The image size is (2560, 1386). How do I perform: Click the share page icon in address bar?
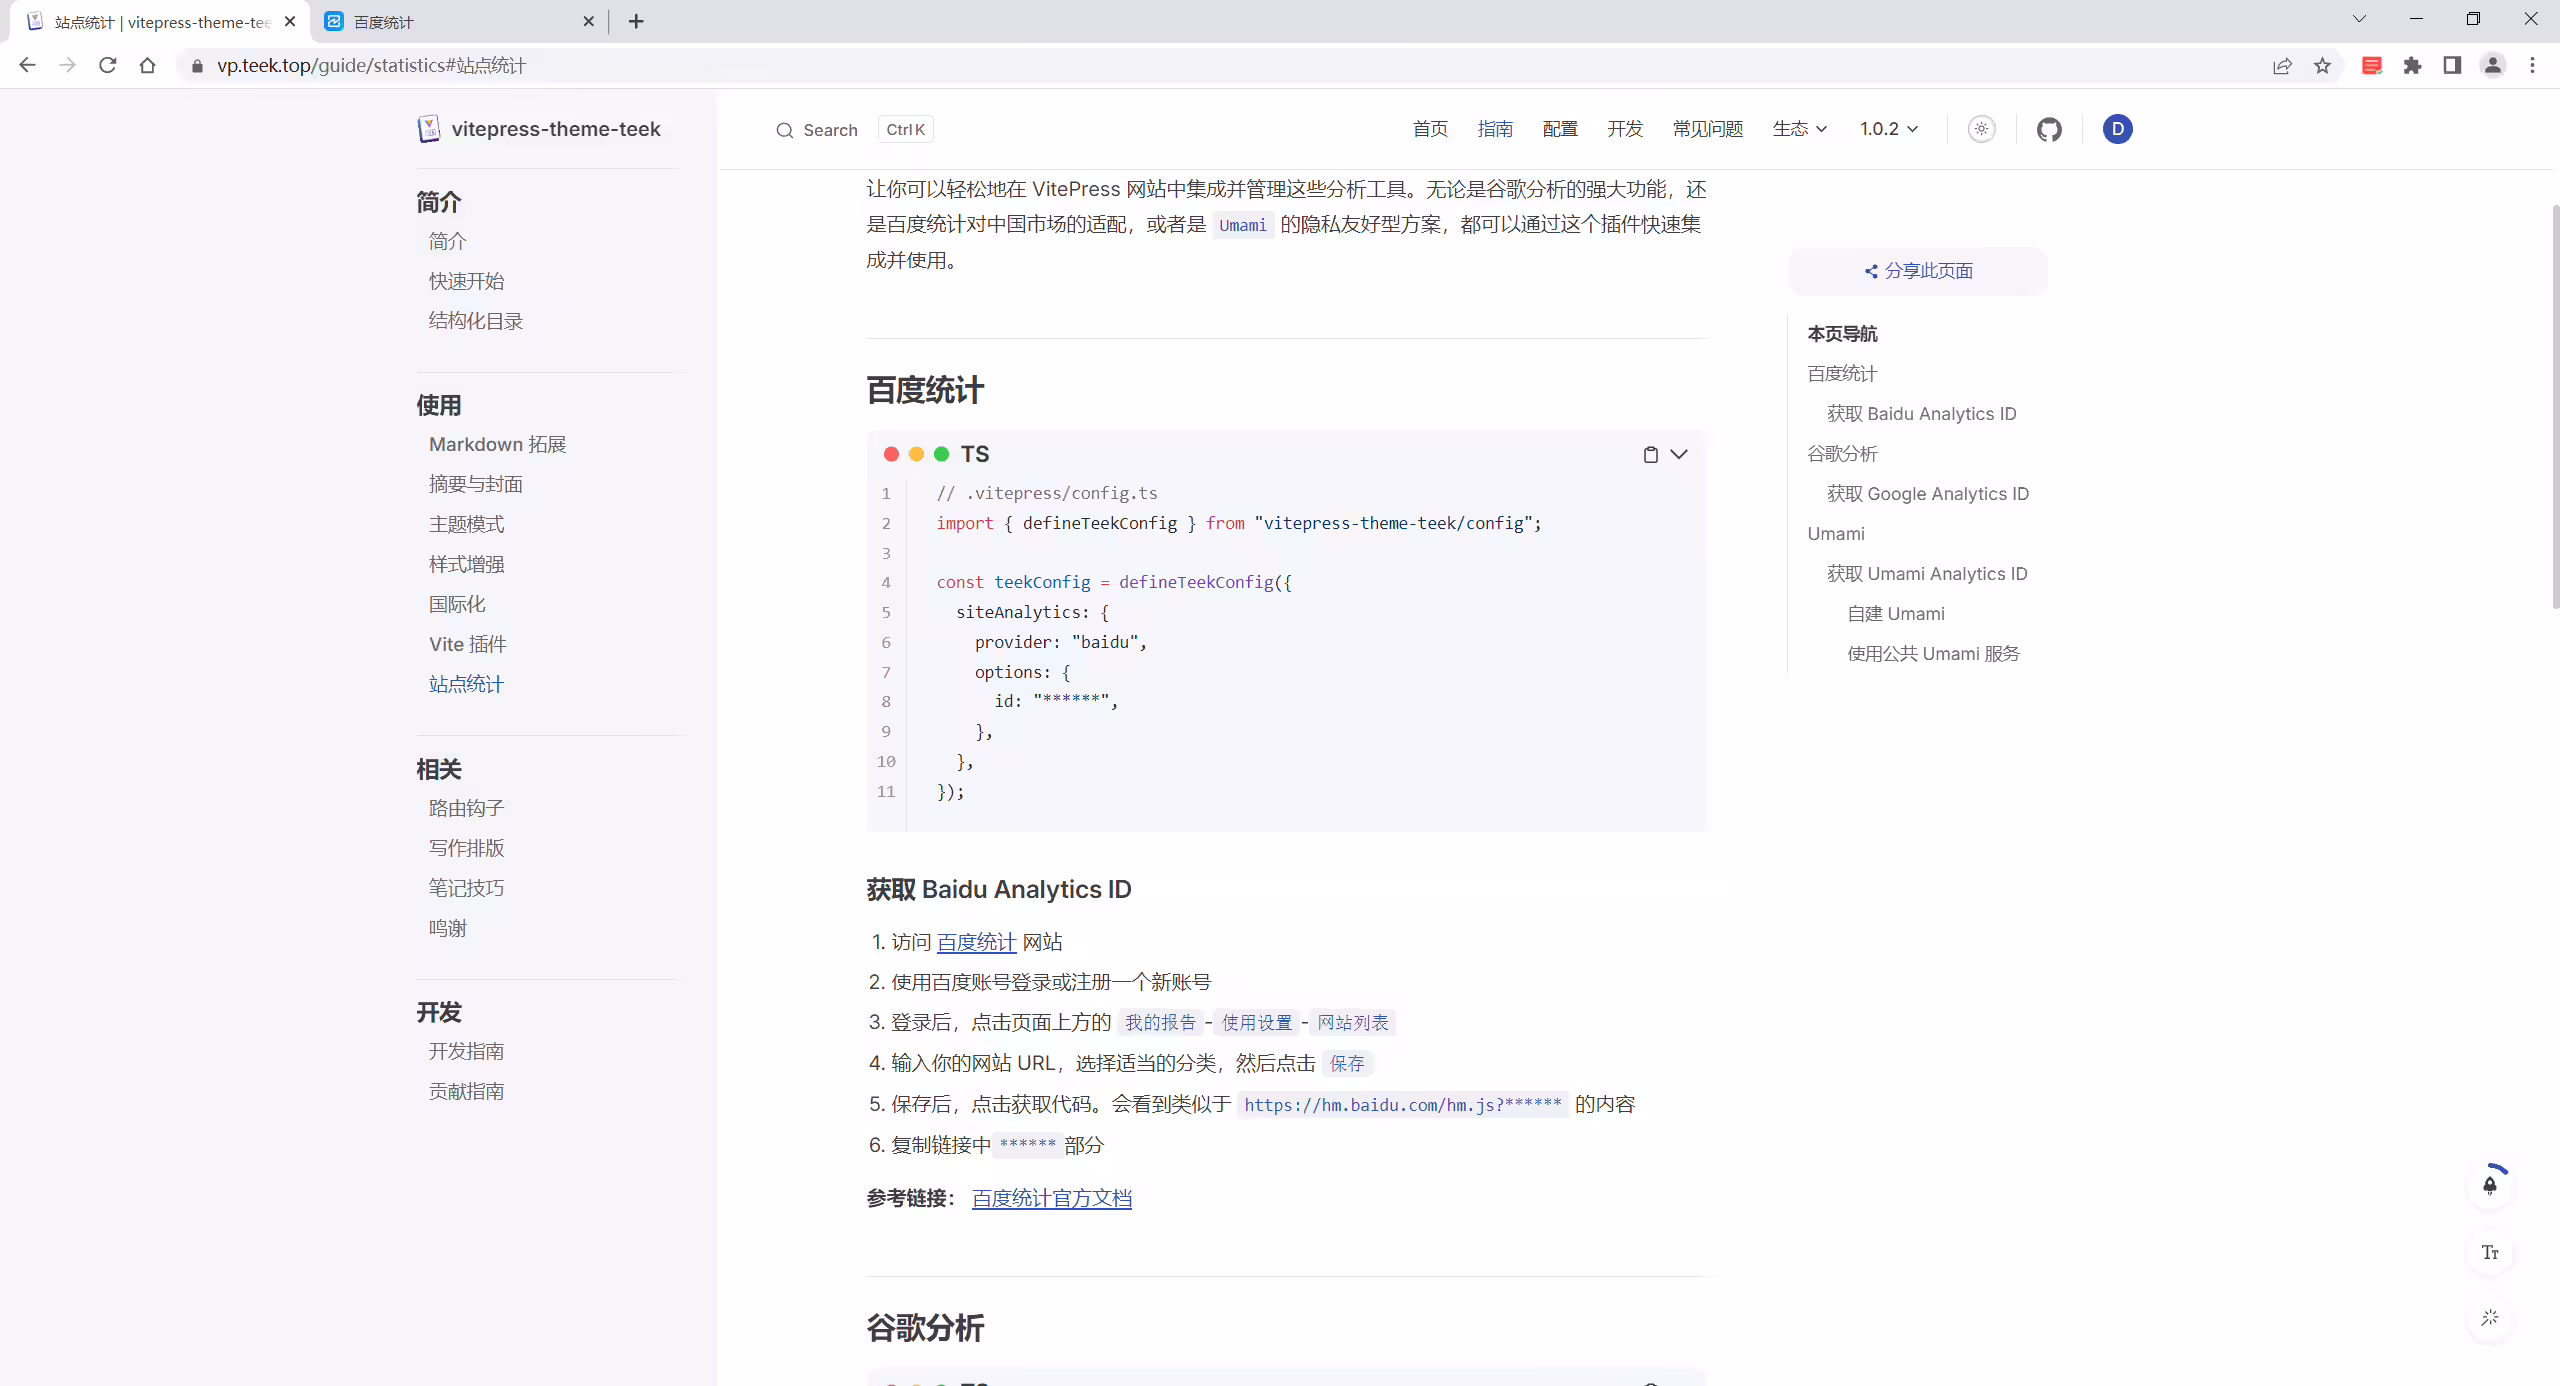point(2282,66)
